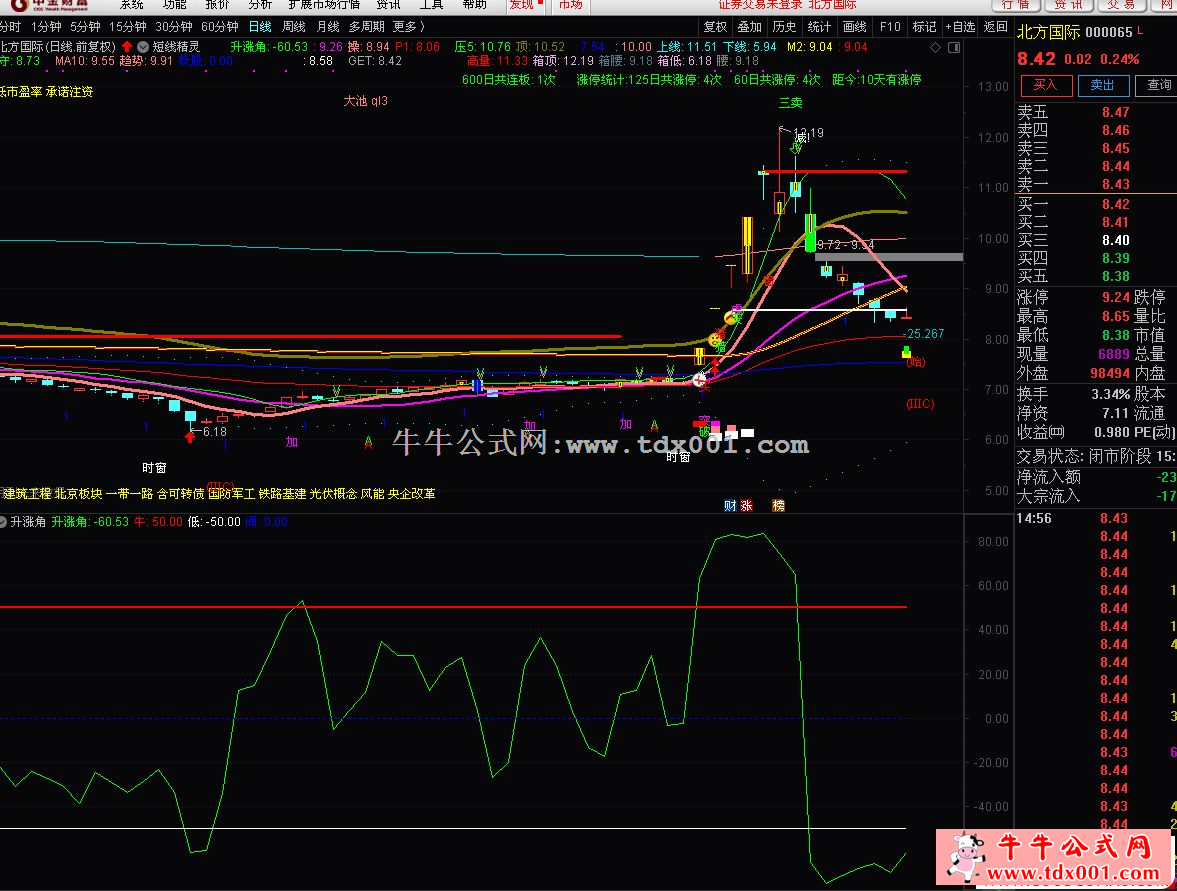Open the 多周期 multi-period view
This screenshot has height=891, width=1177.
click(x=367, y=26)
